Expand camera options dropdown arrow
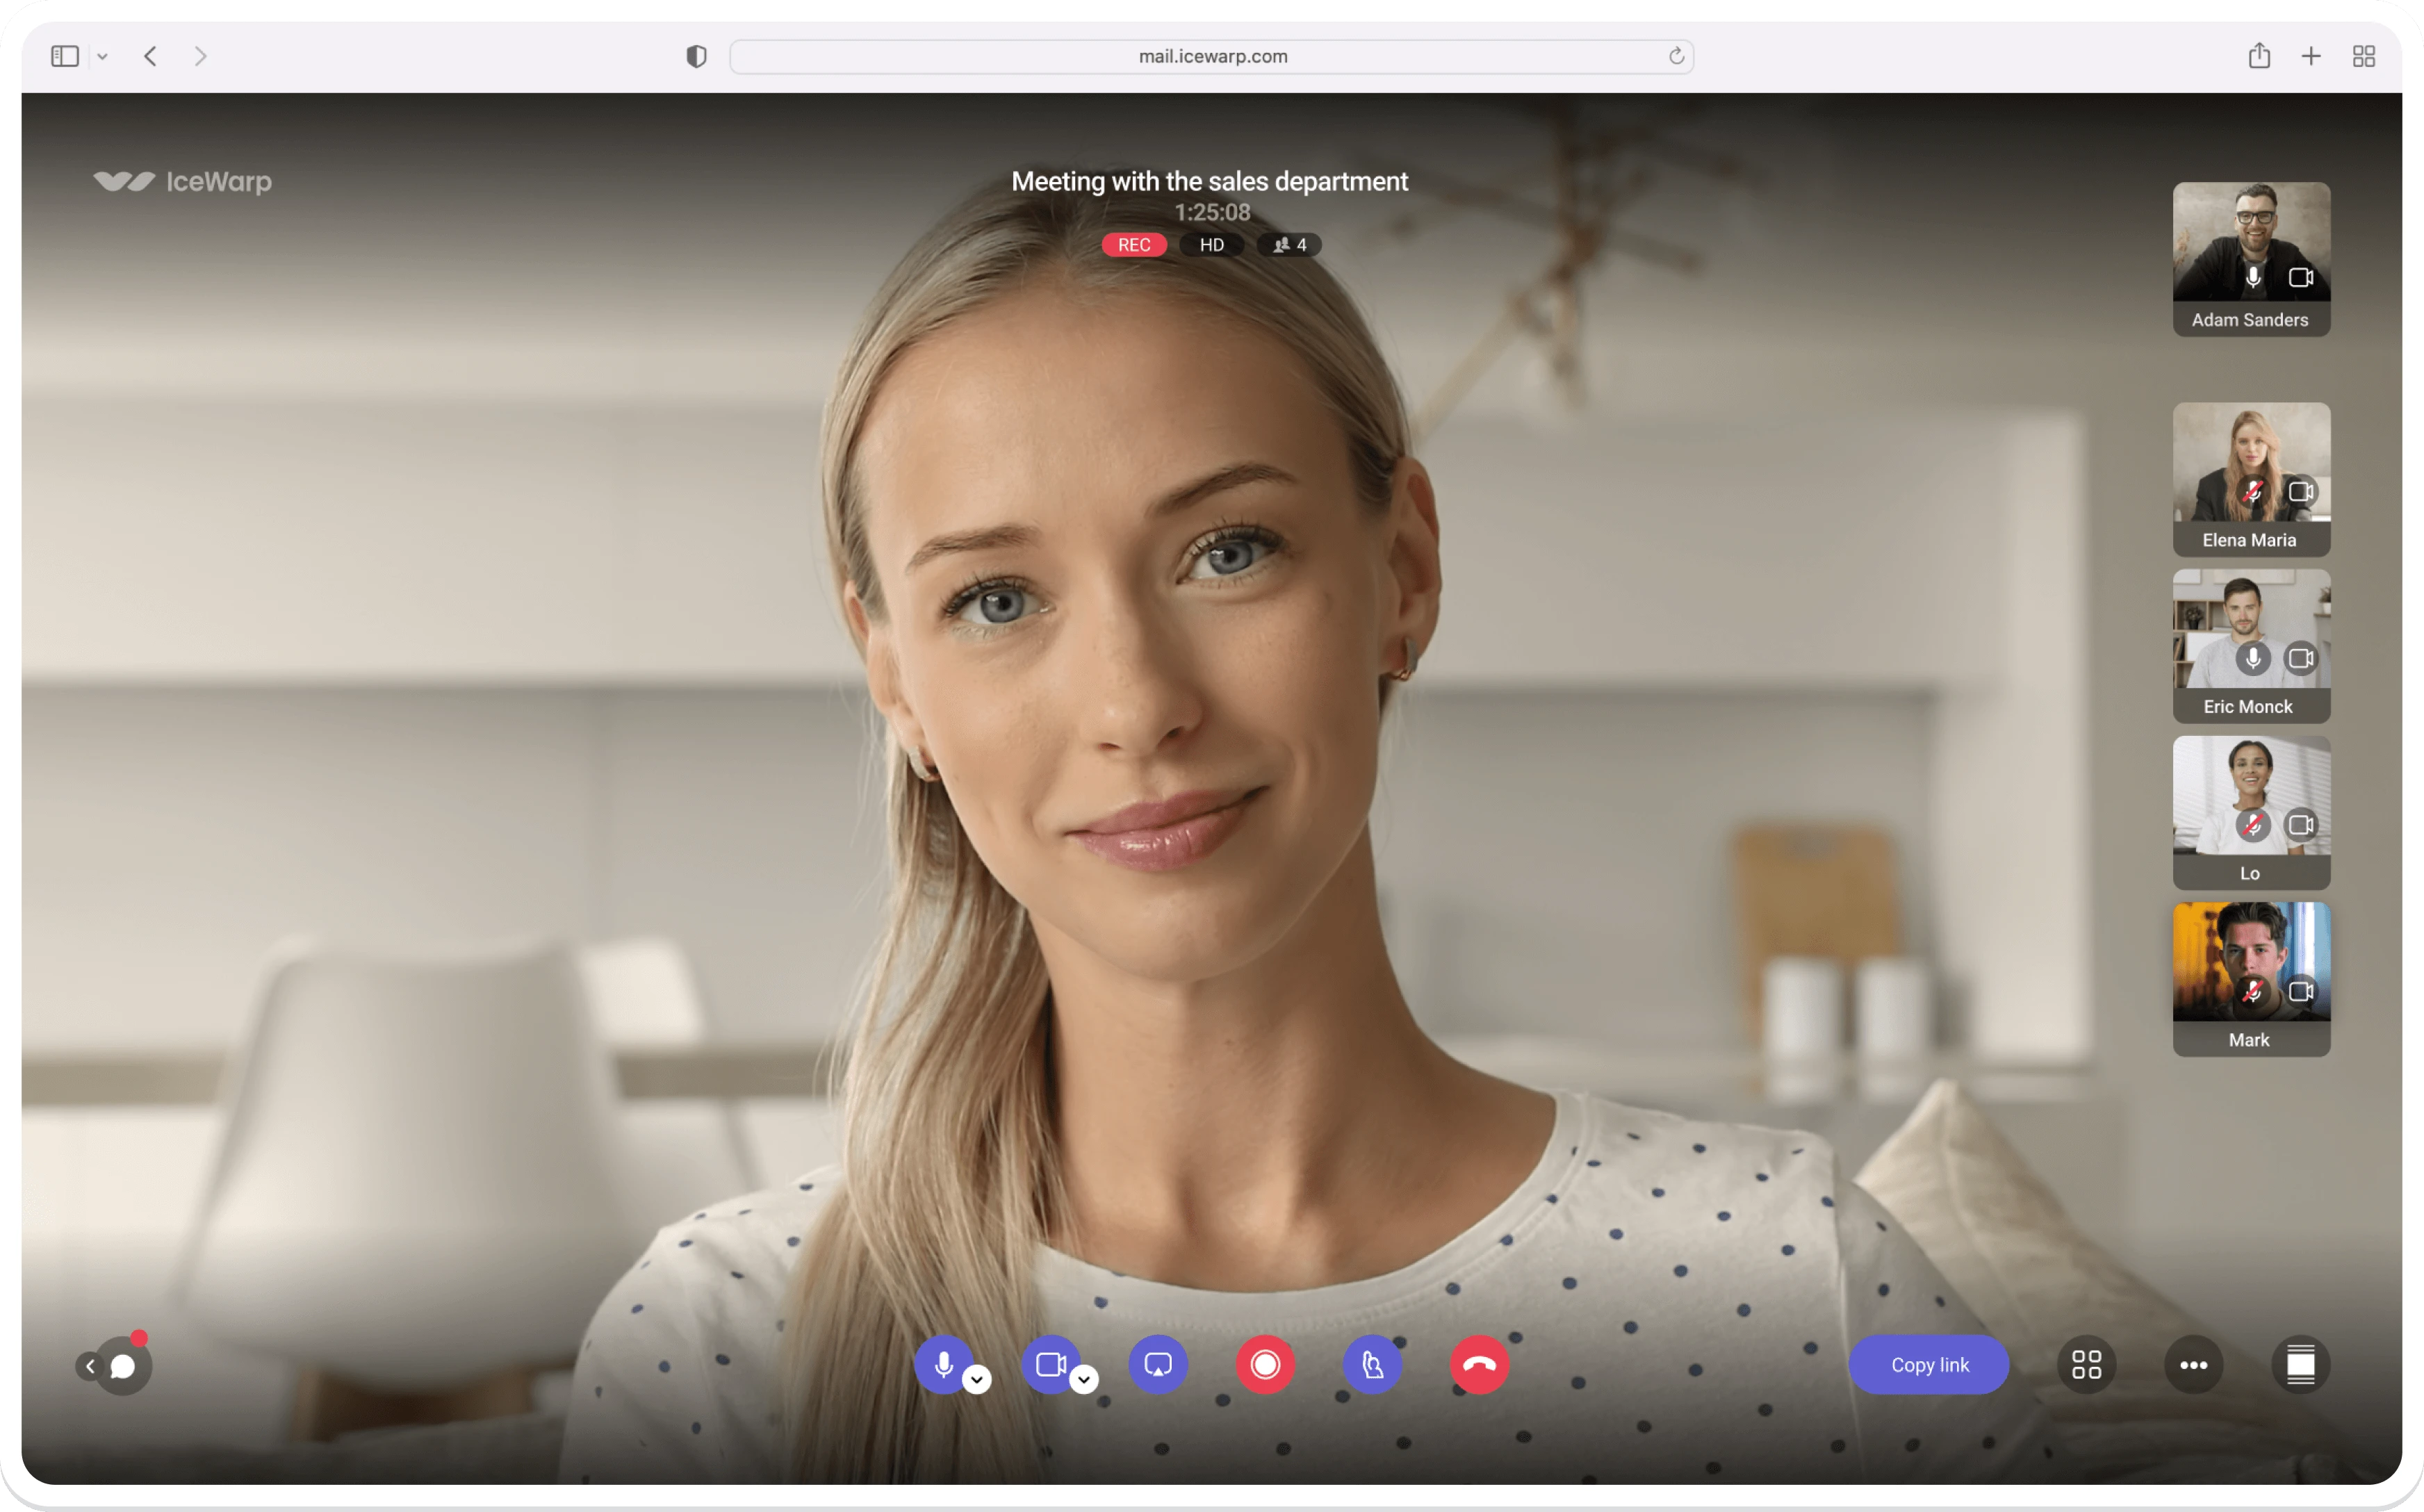 click(1084, 1380)
